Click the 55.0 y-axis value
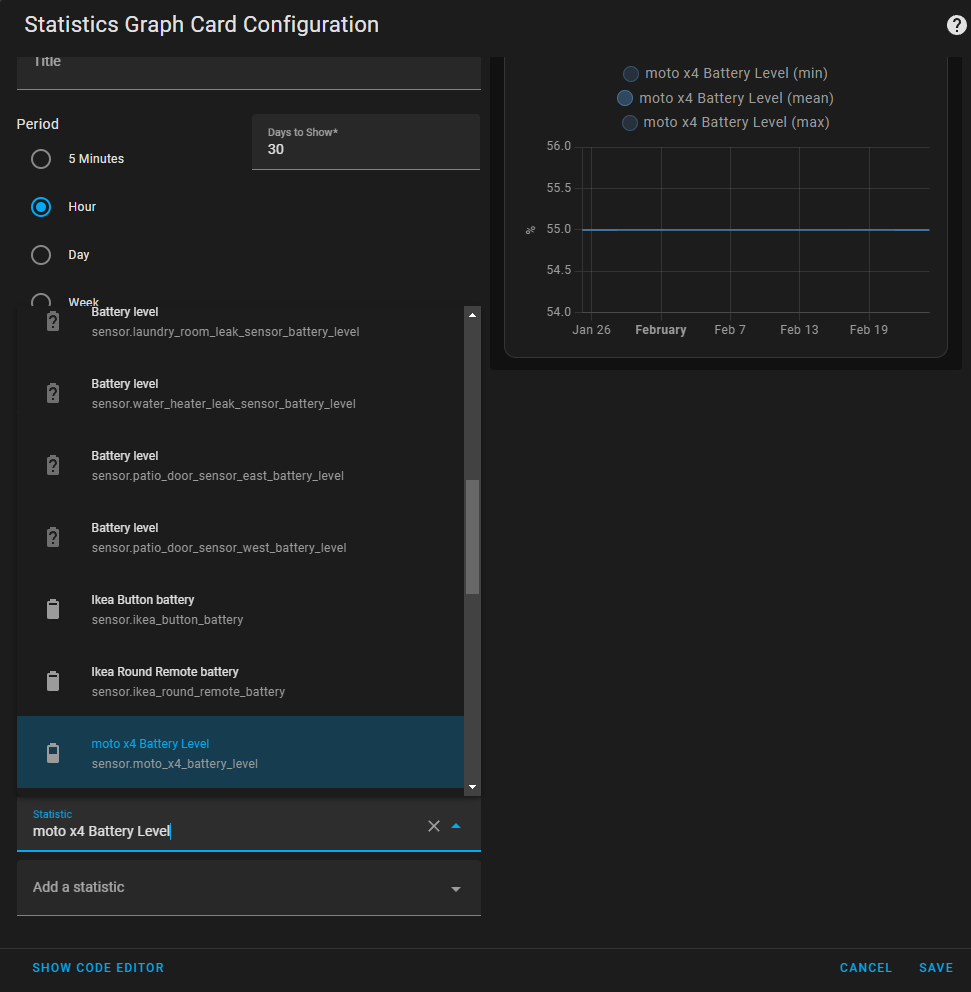 click(x=559, y=229)
